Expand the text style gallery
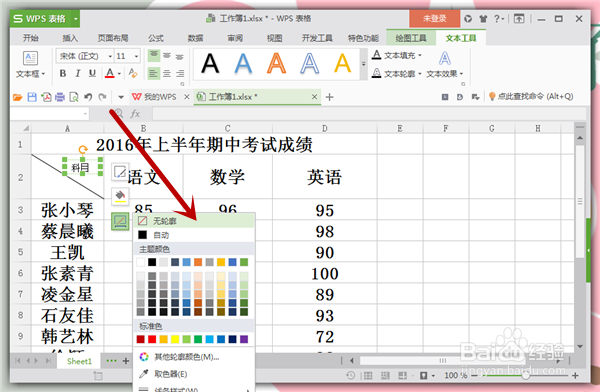 click(364, 64)
